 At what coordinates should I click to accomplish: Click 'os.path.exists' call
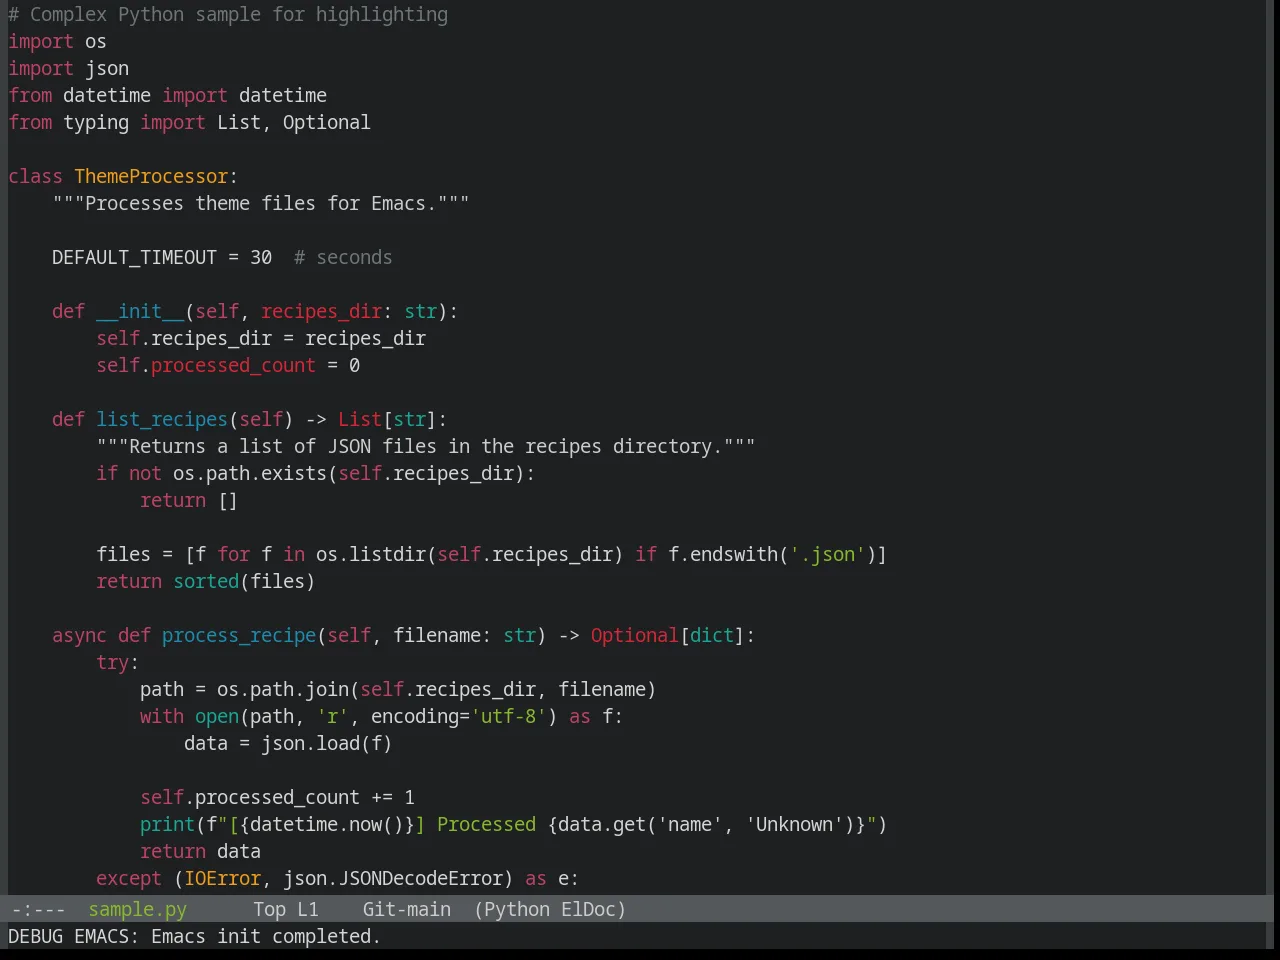pos(250,473)
